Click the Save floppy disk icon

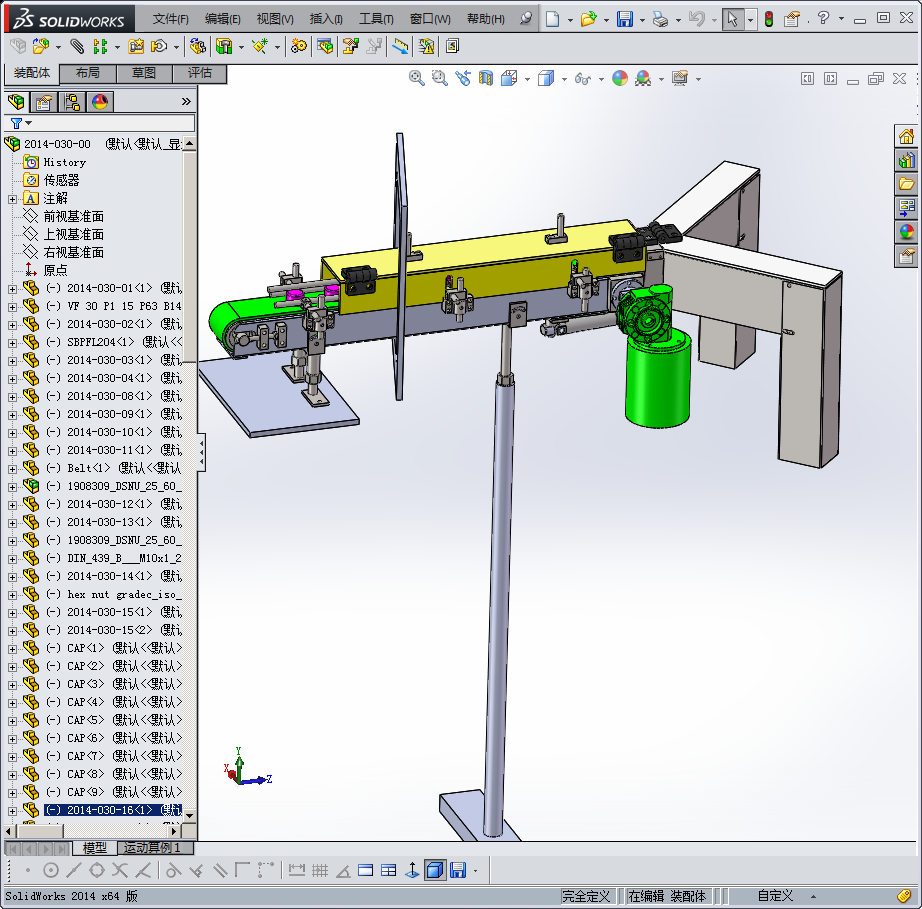[624, 19]
